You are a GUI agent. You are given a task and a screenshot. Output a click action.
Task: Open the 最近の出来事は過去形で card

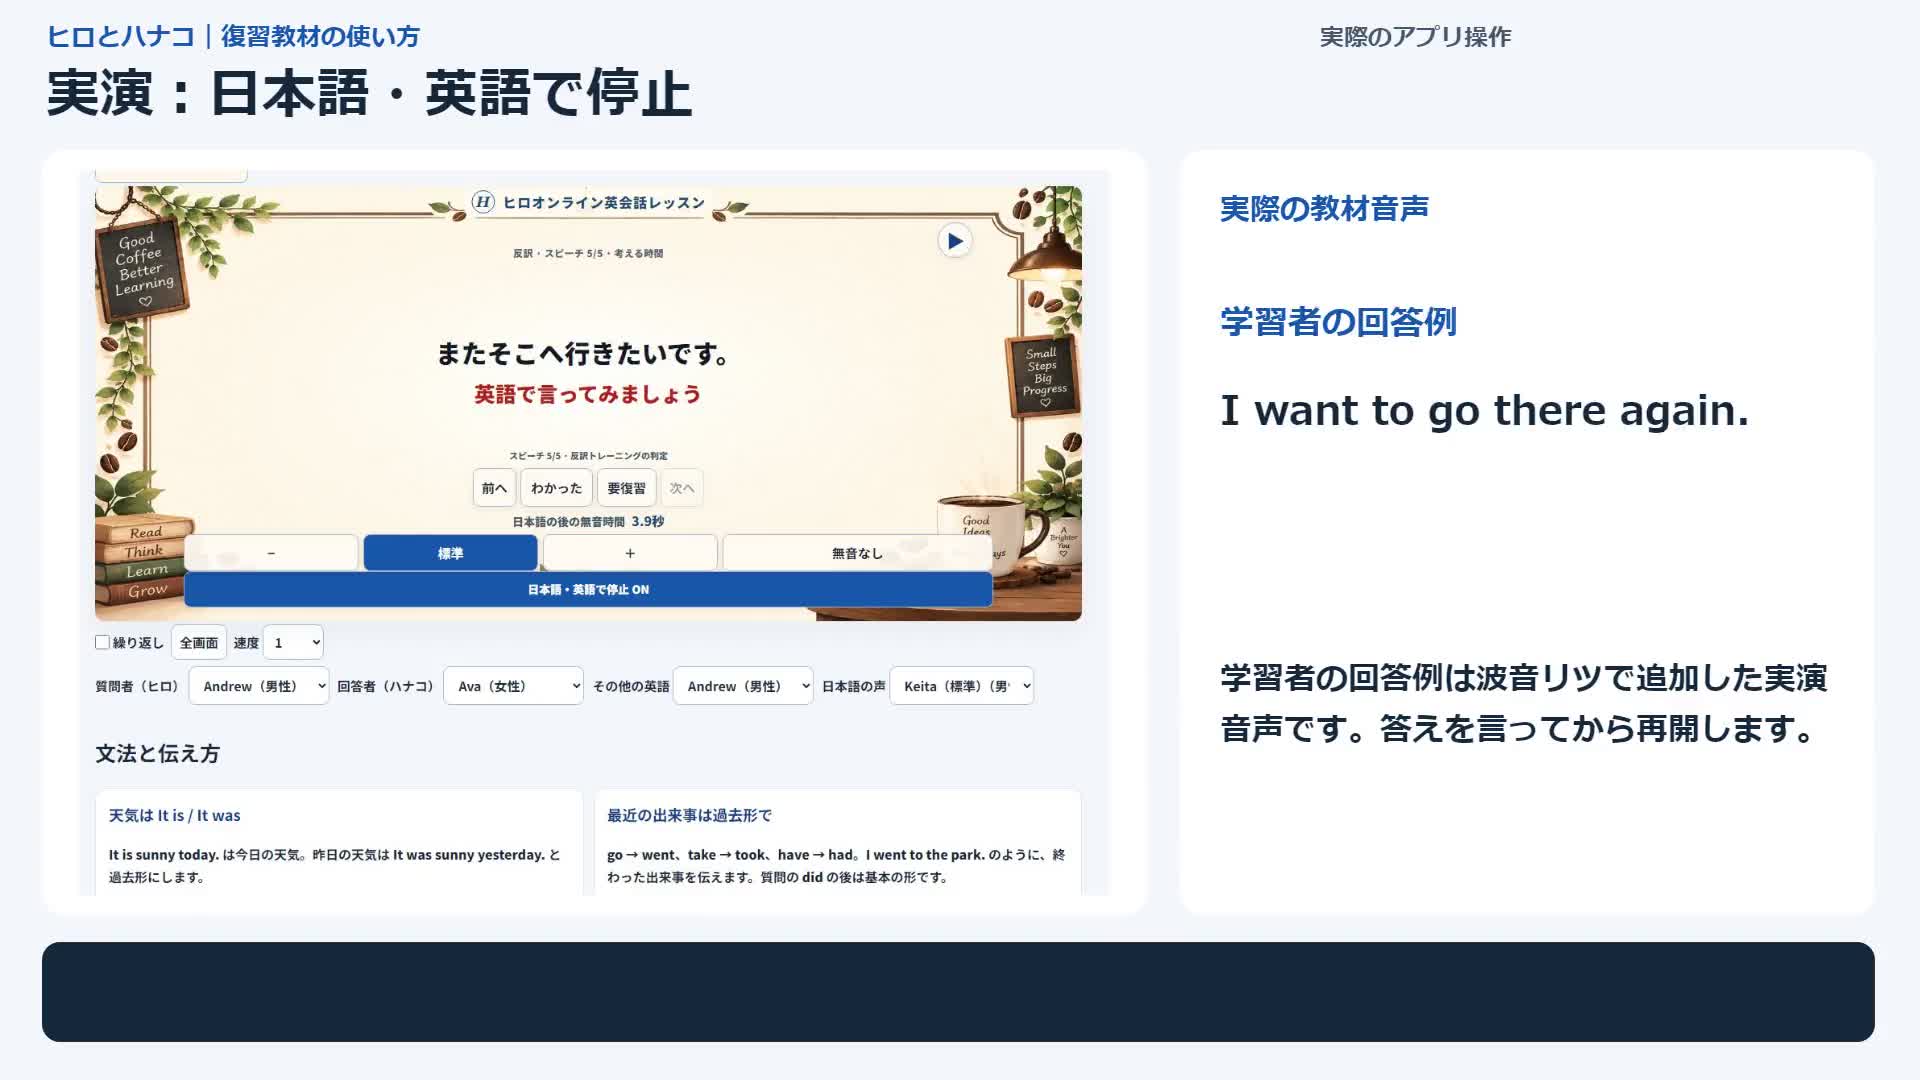(838, 843)
